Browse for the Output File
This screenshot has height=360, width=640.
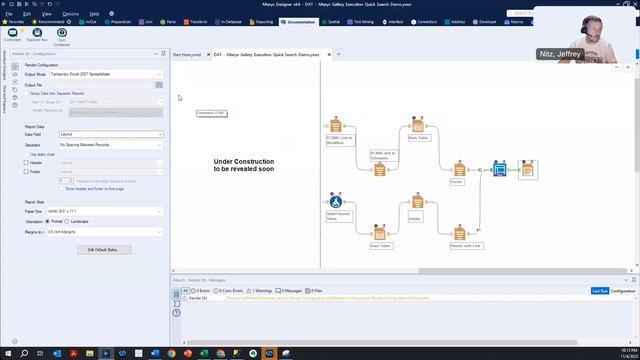(159, 85)
